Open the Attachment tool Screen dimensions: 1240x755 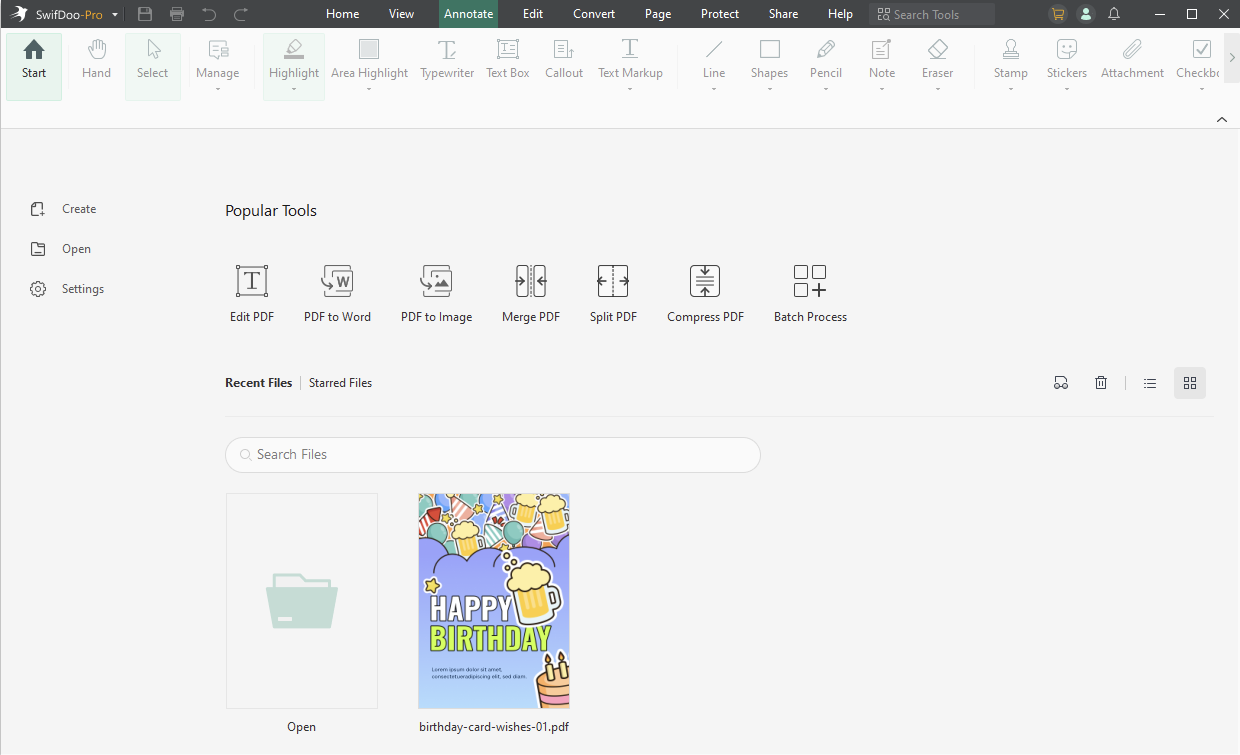point(1132,60)
